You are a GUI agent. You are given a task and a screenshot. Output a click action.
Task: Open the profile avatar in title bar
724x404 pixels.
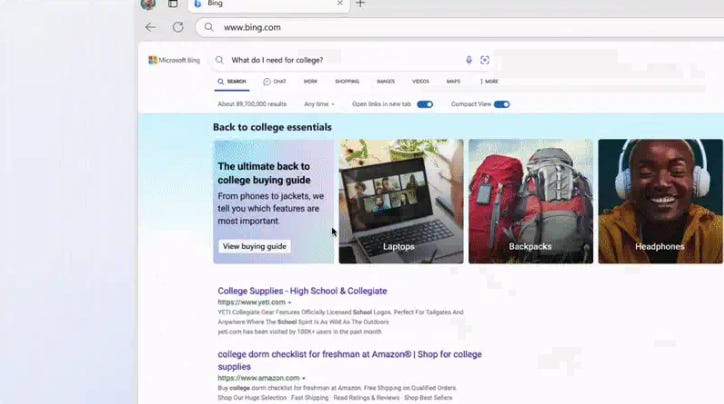[148, 4]
